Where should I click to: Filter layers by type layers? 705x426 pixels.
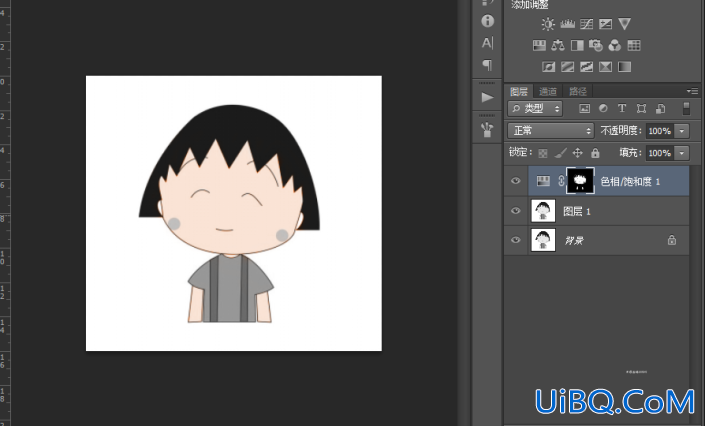tap(622, 108)
